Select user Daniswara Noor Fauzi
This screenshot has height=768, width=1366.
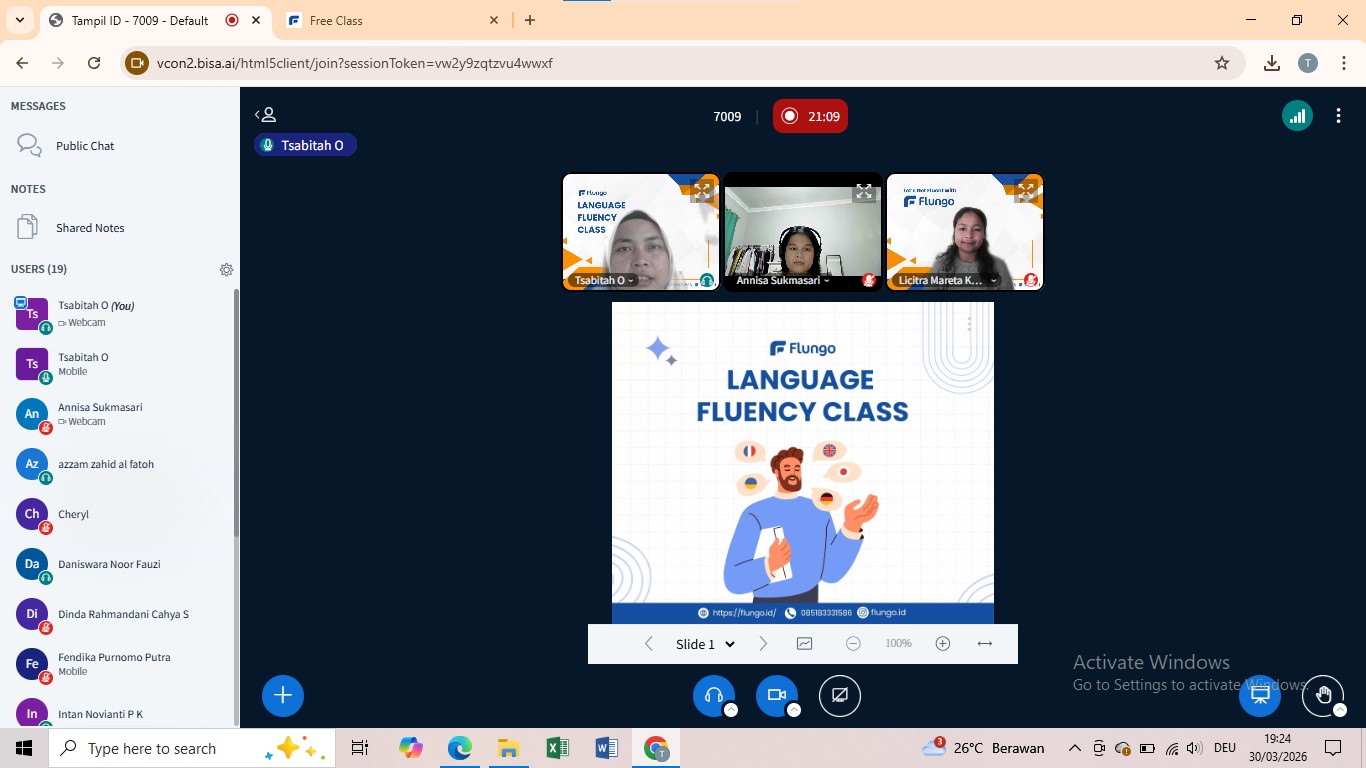point(118,564)
